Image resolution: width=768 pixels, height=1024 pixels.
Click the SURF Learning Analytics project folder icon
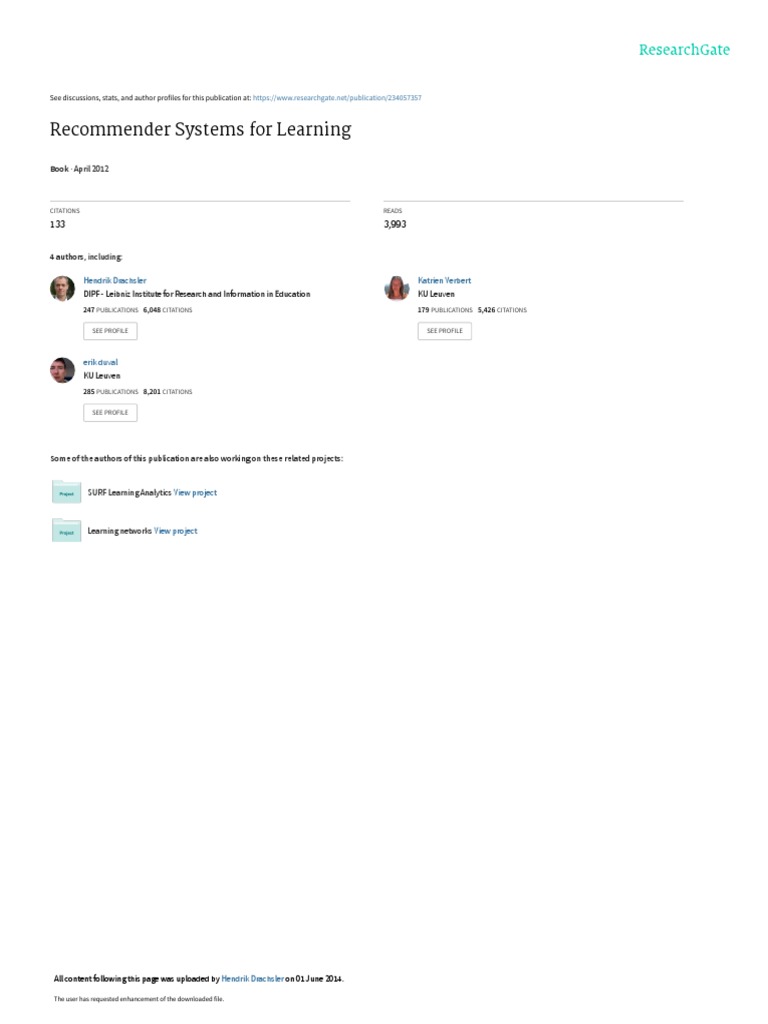(67, 492)
